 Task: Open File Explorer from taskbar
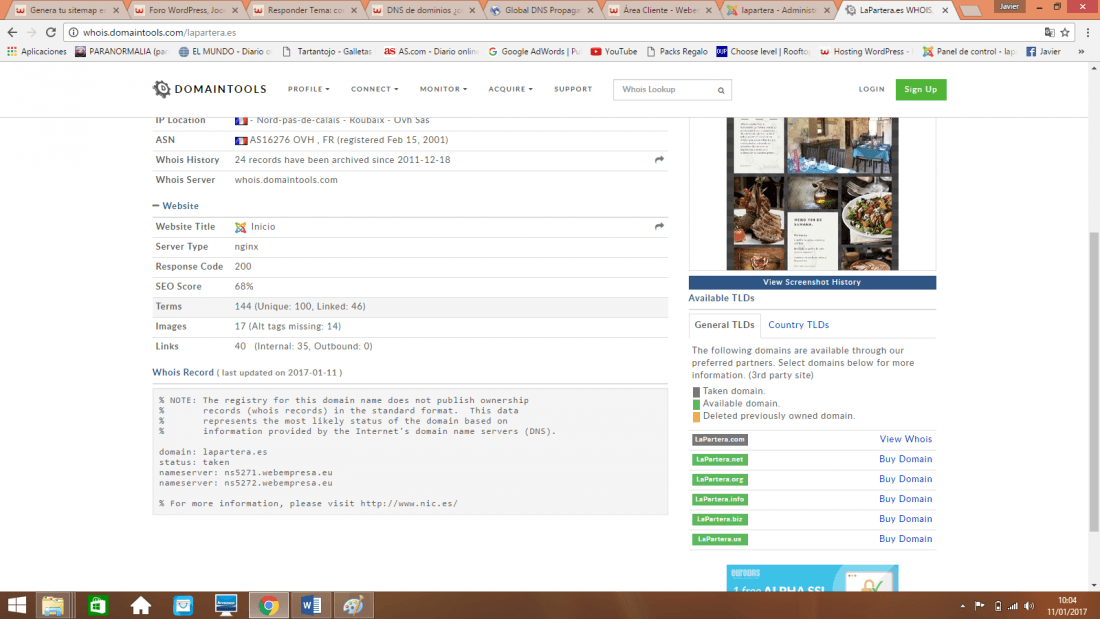(53, 605)
